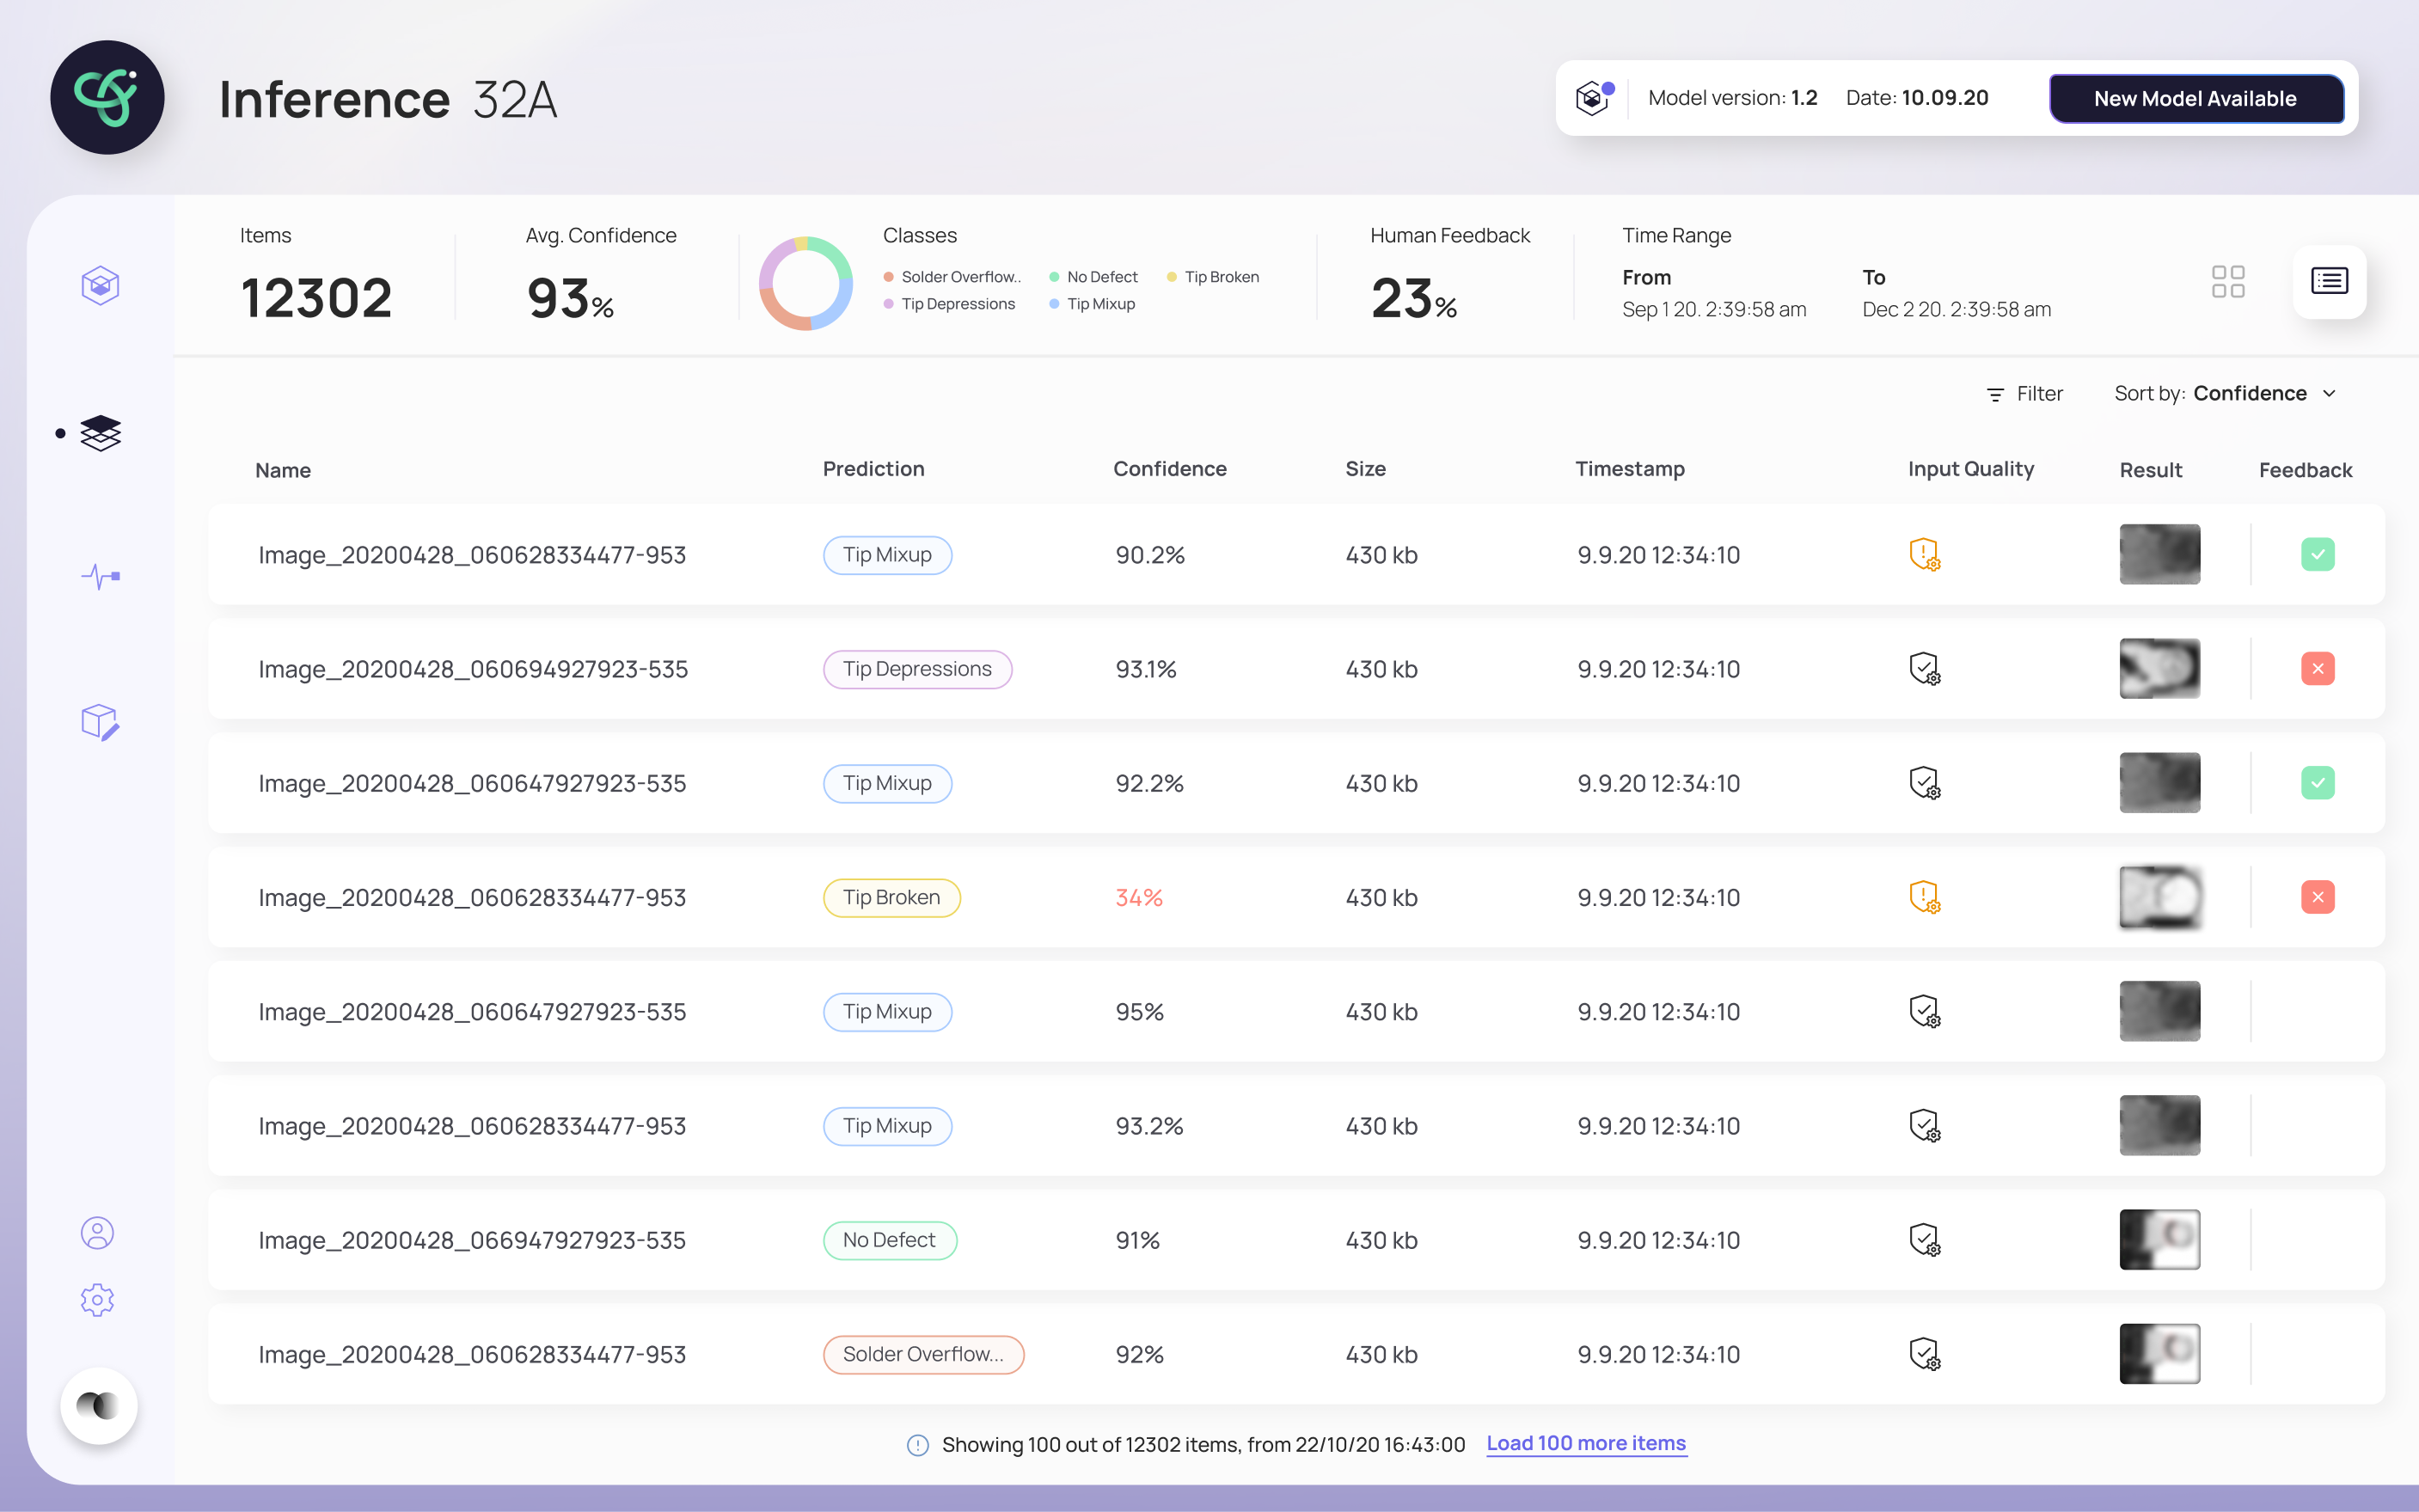Viewport: 2419px width, 1512px height.
Task: Toggle red X feedback on Tip Broken row
Action: pyautogui.click(x=2317, y=897)
